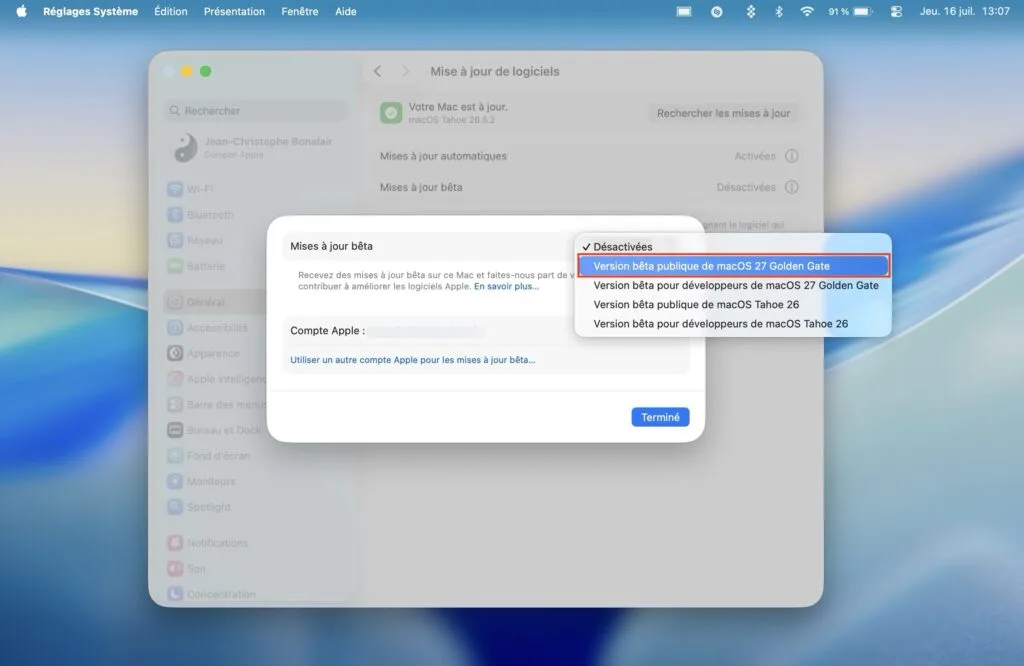1024x666 pixels.
Task: Select Spotlight in the sidebar
Action: pos(255,507)
